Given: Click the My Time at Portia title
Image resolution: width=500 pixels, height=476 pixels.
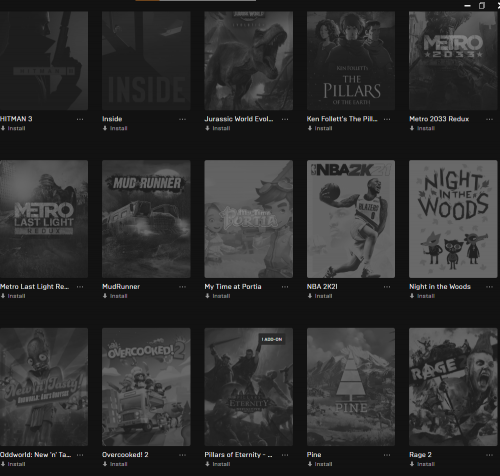Looking at the screenshot, I should click(x=233, y=287).
